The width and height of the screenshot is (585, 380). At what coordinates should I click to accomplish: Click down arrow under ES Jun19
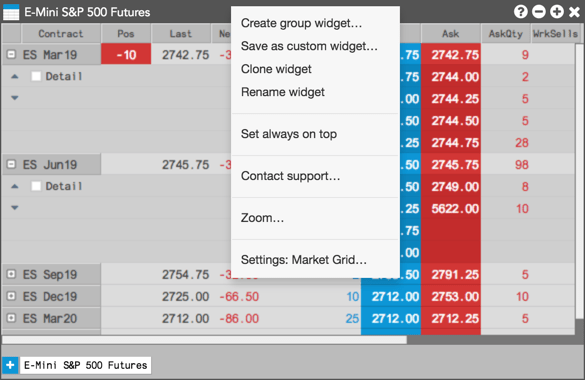(x=15, y=208)
